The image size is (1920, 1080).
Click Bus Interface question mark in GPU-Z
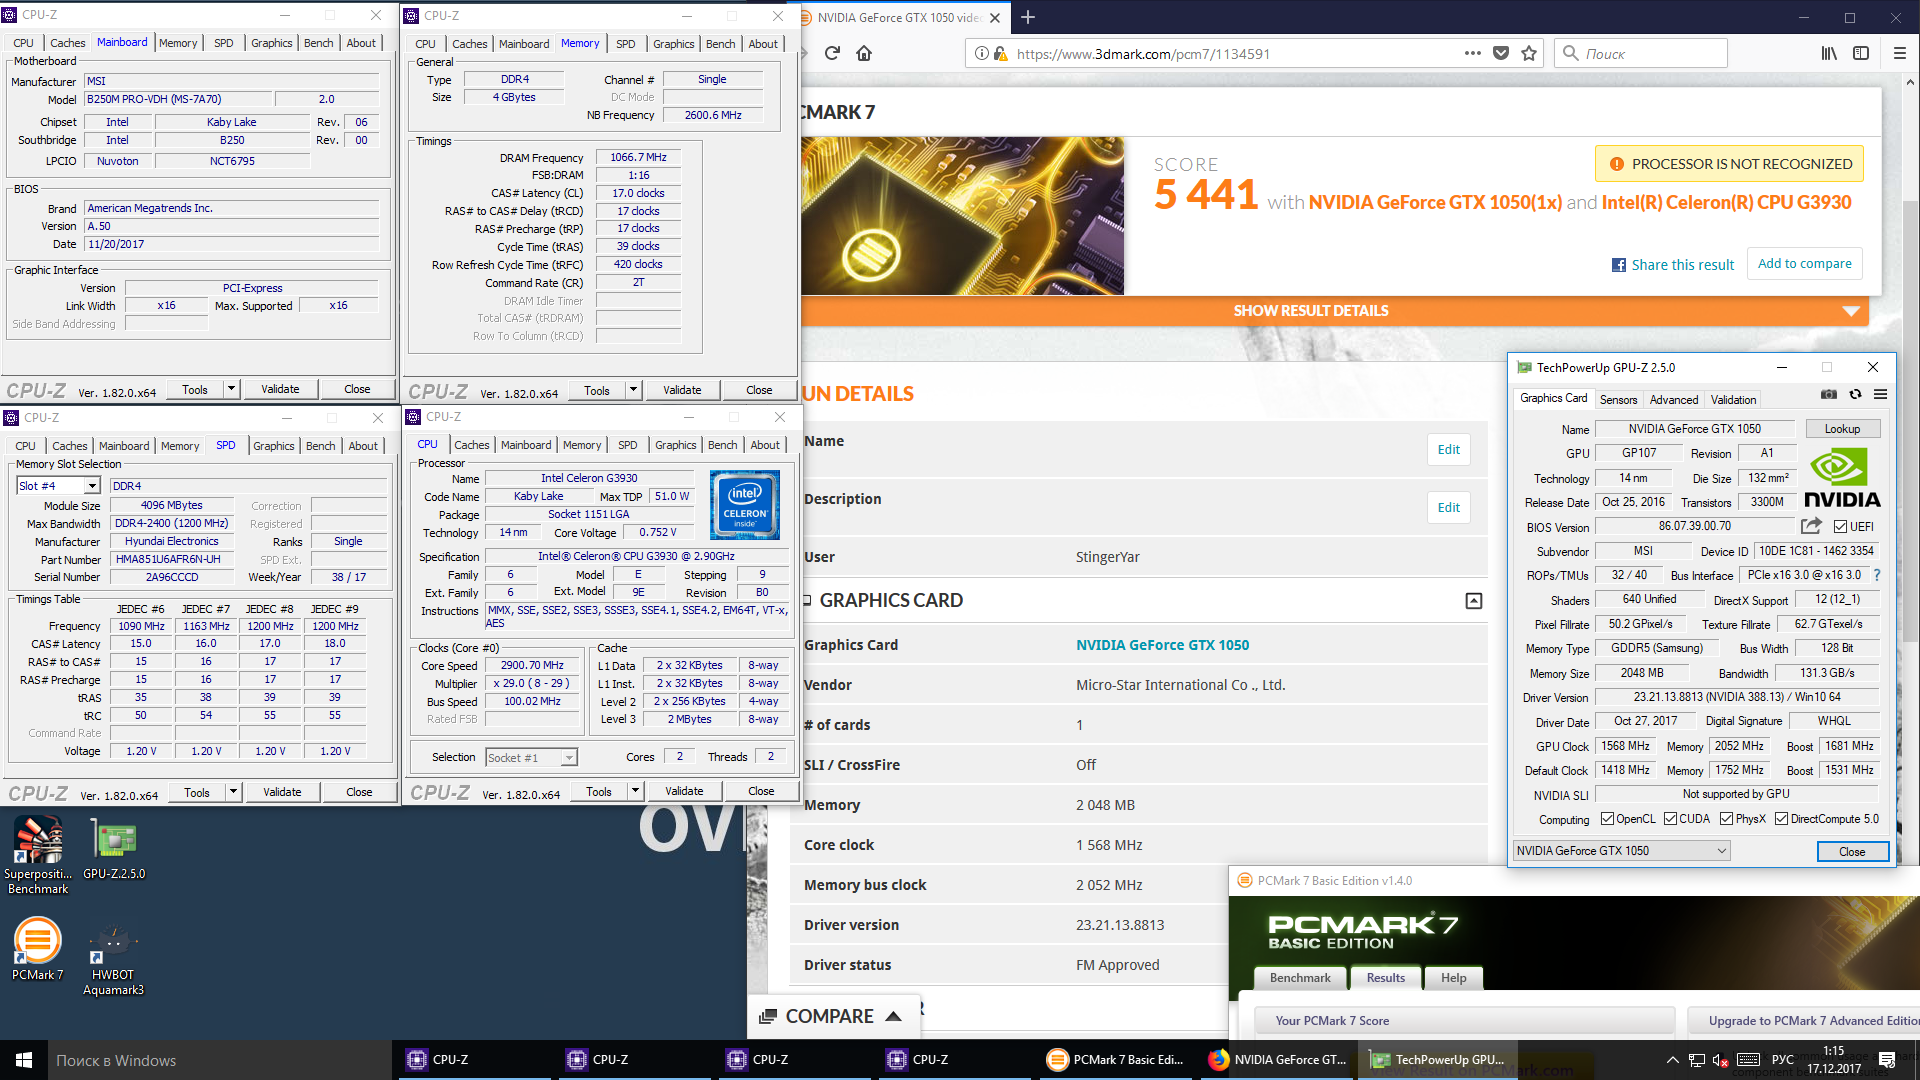1877,575
